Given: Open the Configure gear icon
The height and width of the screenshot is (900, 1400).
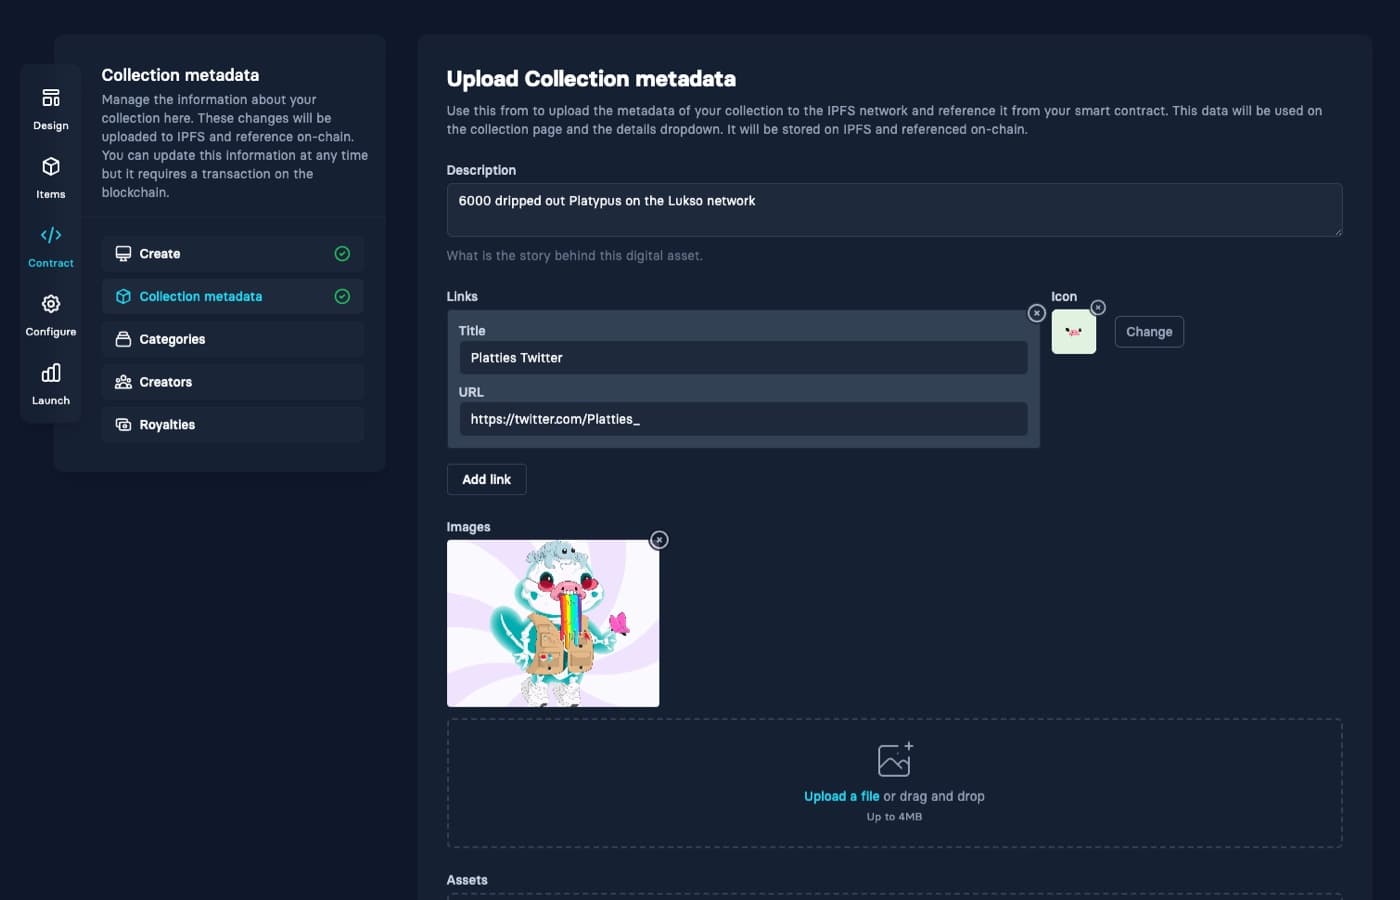Looking at the screenshot, I should (x=51, y=303).
